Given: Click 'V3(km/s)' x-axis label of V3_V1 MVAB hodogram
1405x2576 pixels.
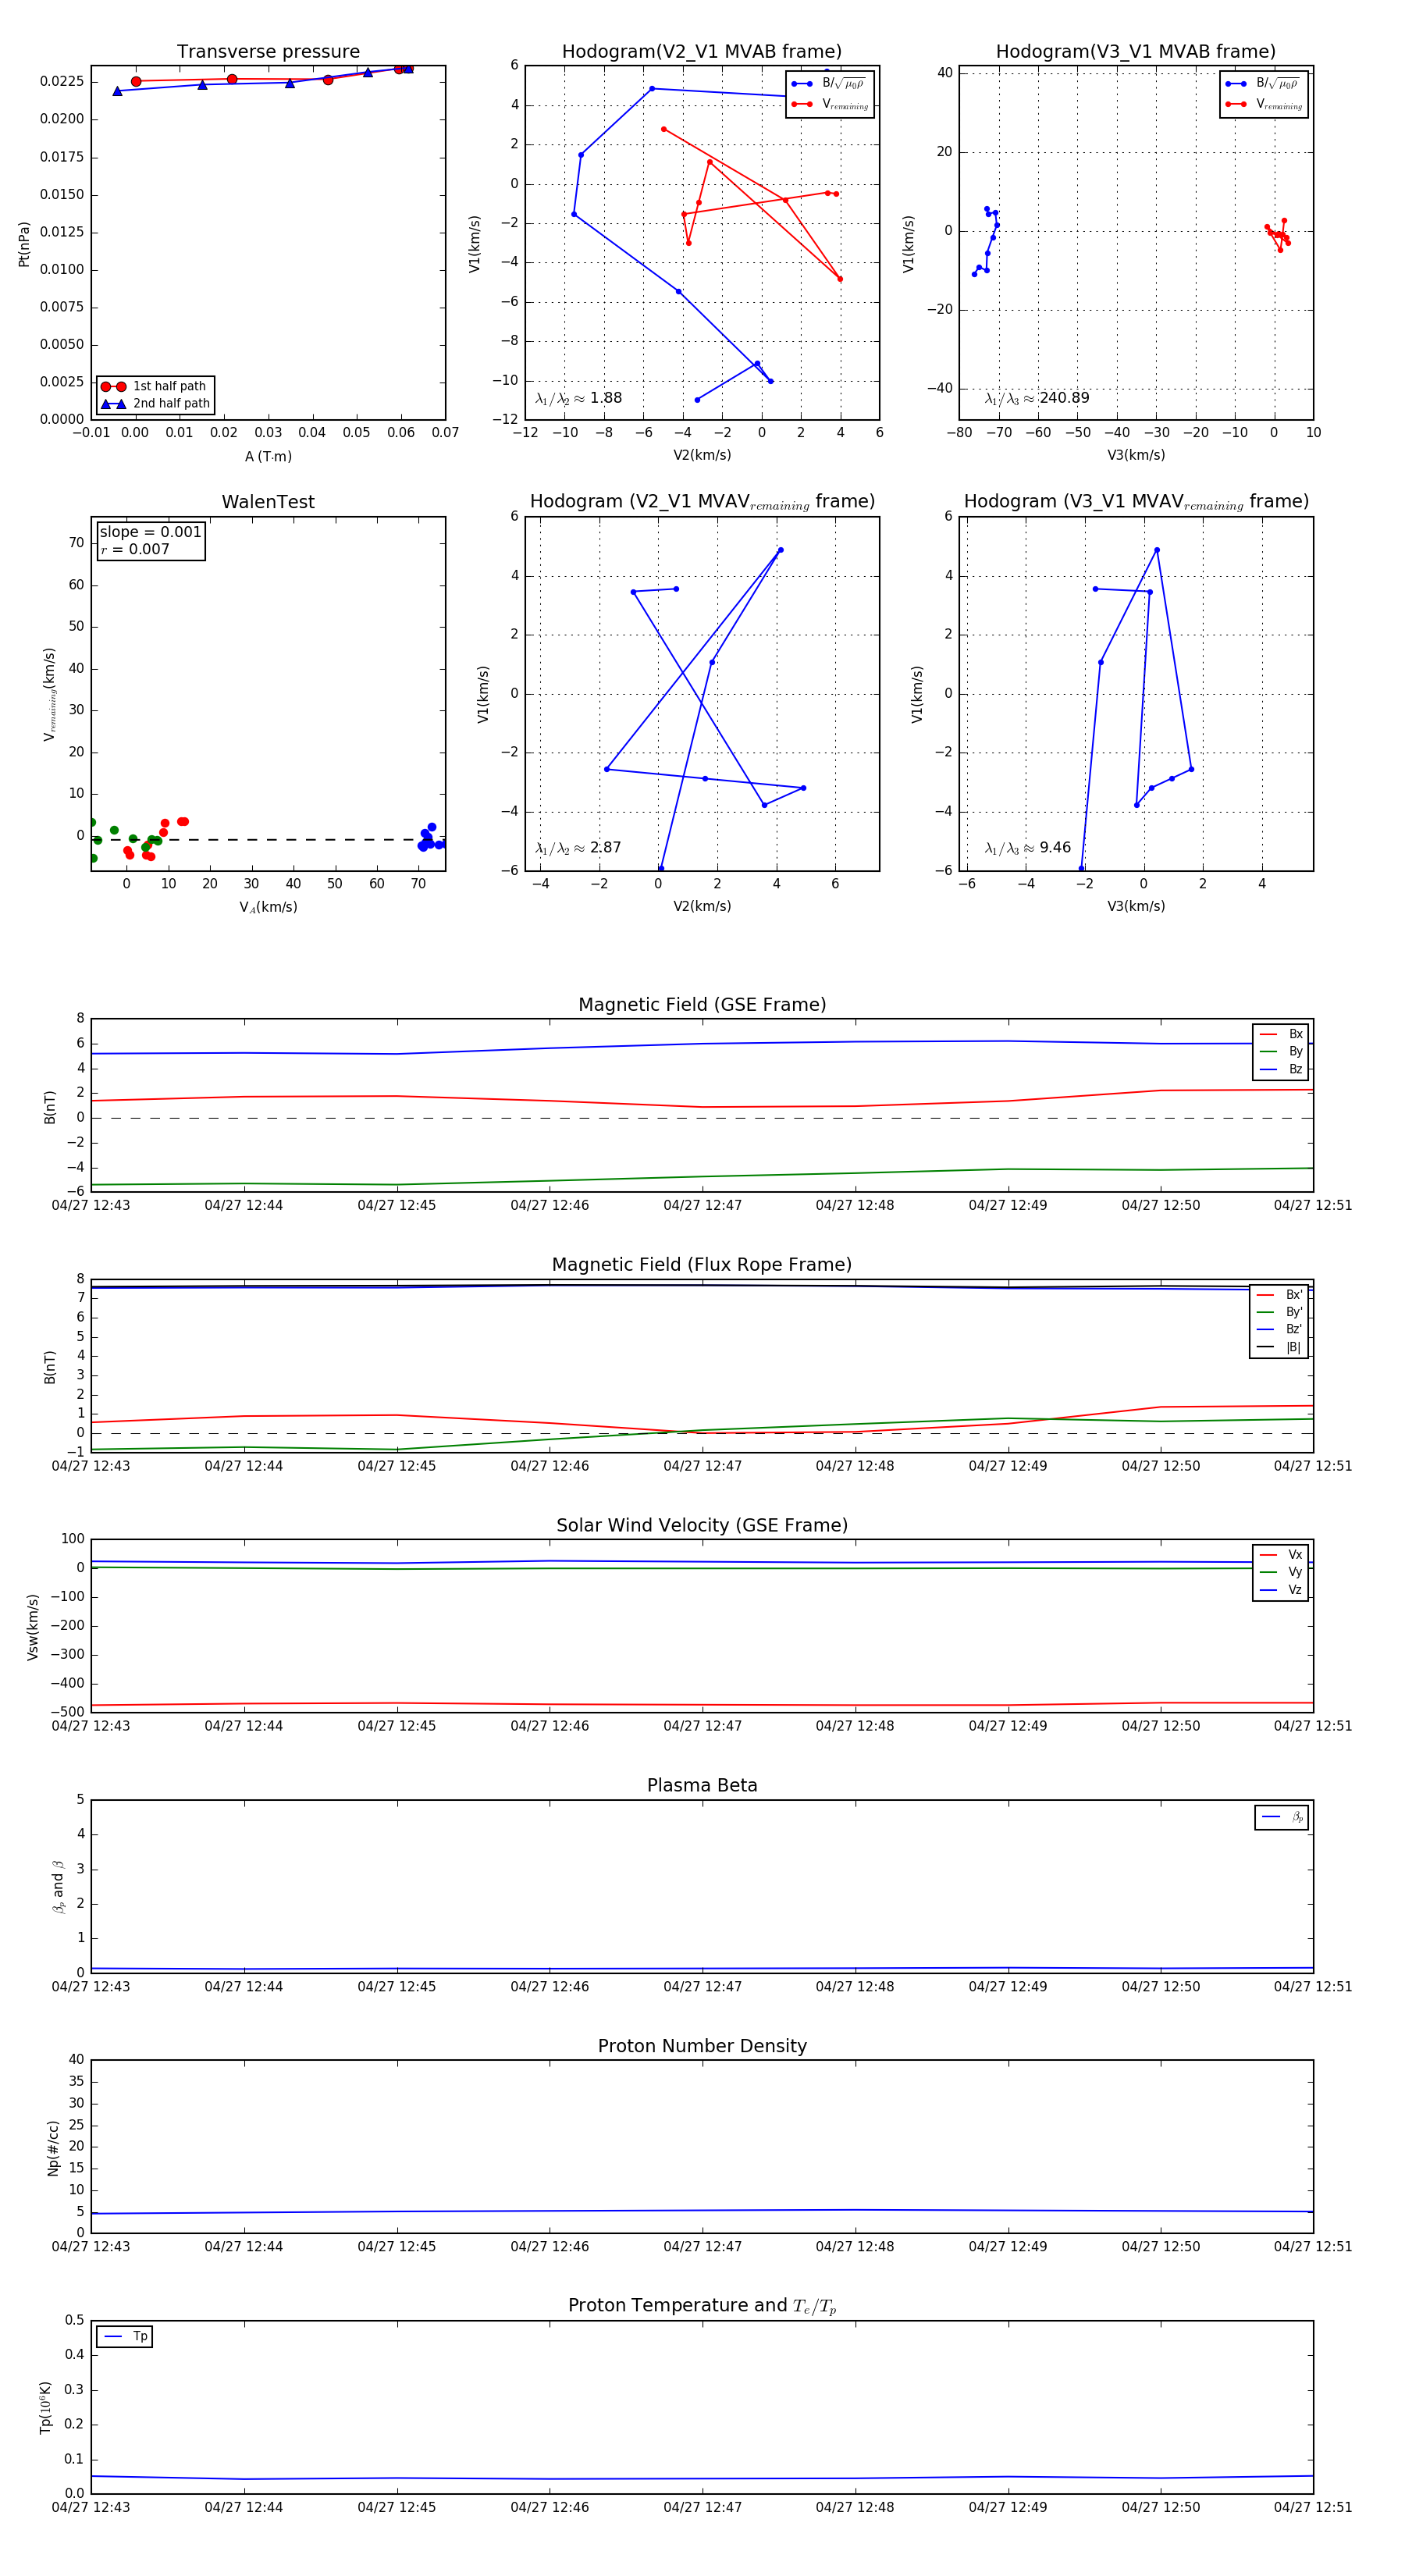Looking at the screenshot, I should (x=1136, y=455).
